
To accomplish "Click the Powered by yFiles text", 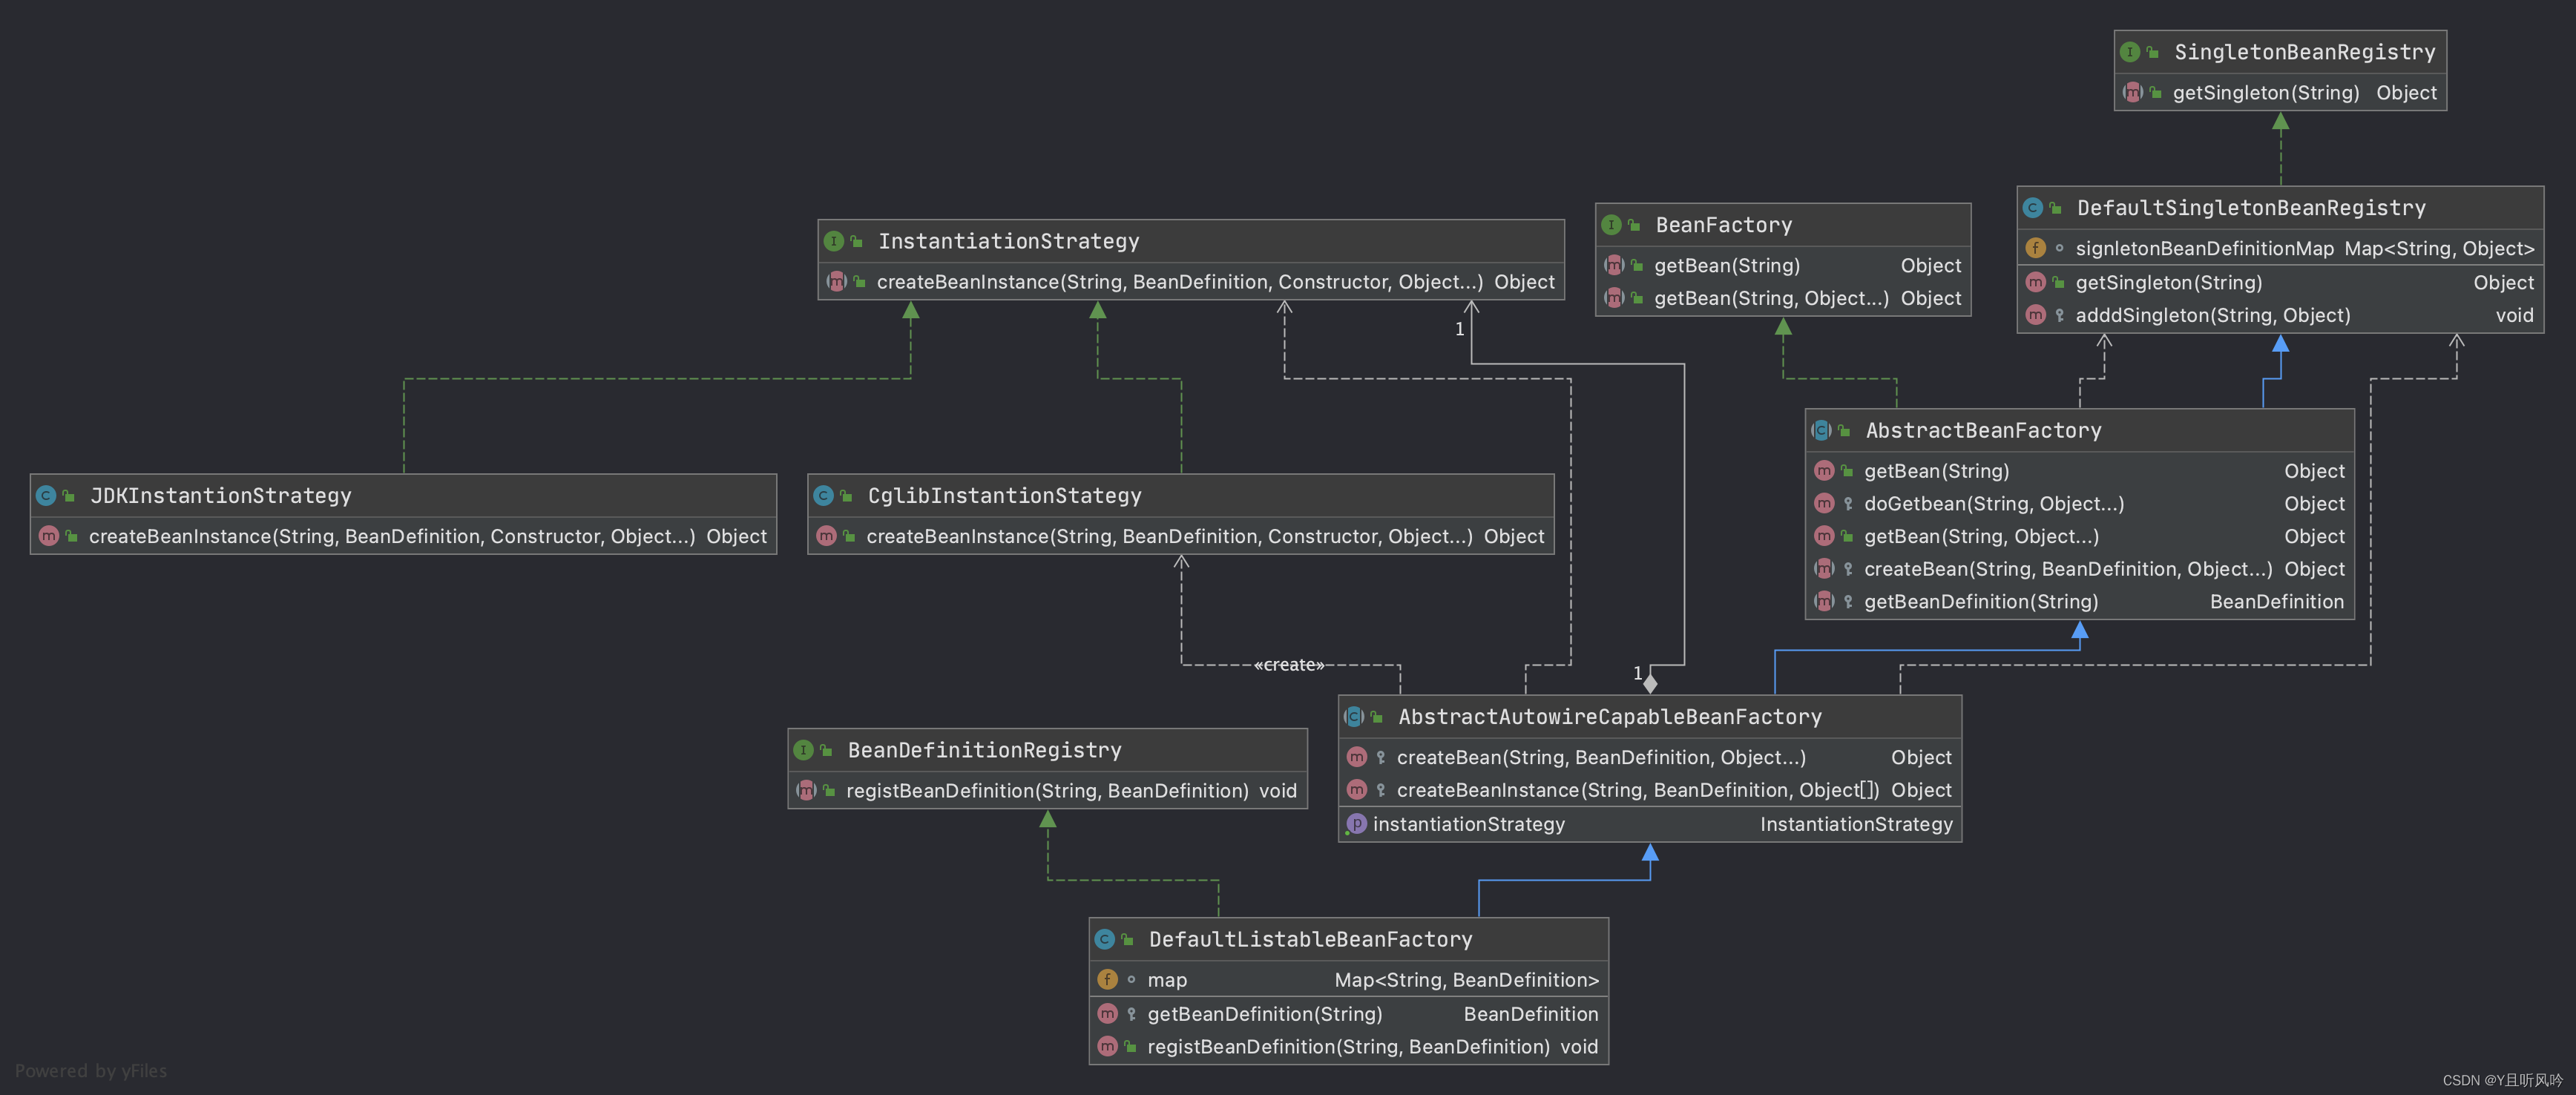I will 91,1071.
